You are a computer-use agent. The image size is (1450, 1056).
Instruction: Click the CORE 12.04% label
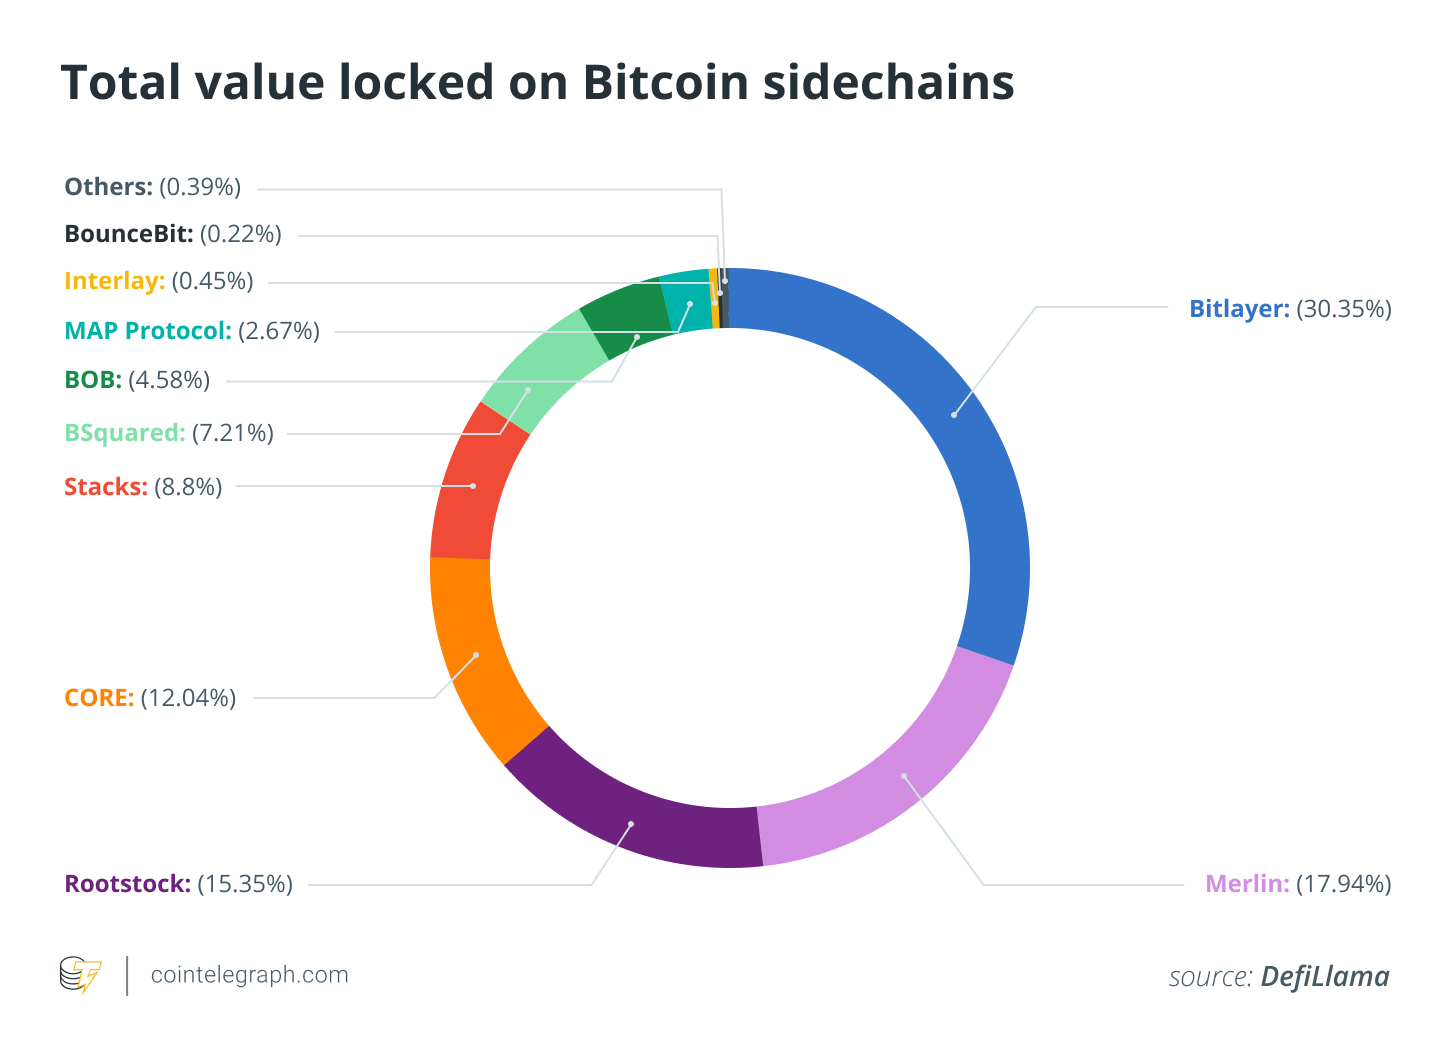coord(150,698)
